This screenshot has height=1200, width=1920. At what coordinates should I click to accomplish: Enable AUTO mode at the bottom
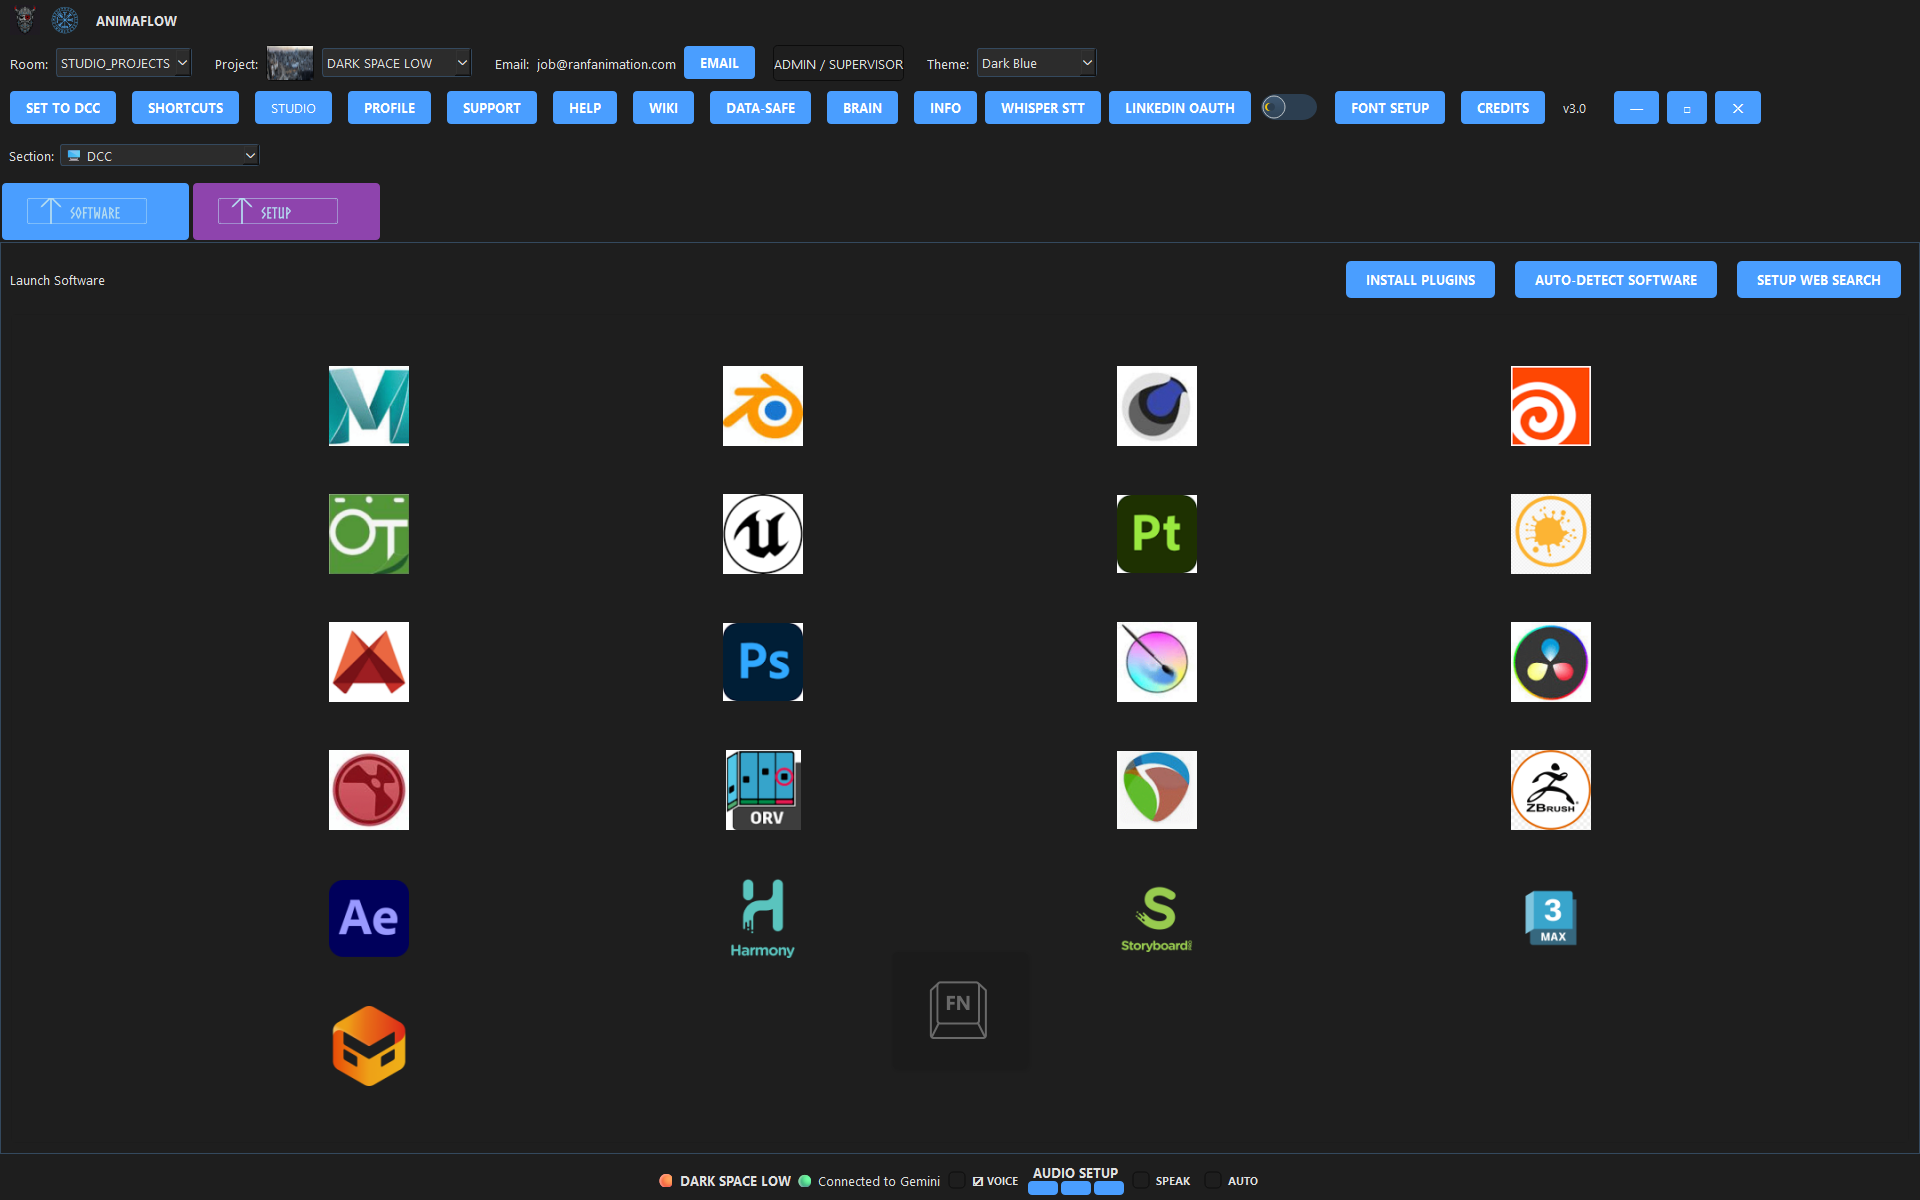click(x=1211, y=1180)
